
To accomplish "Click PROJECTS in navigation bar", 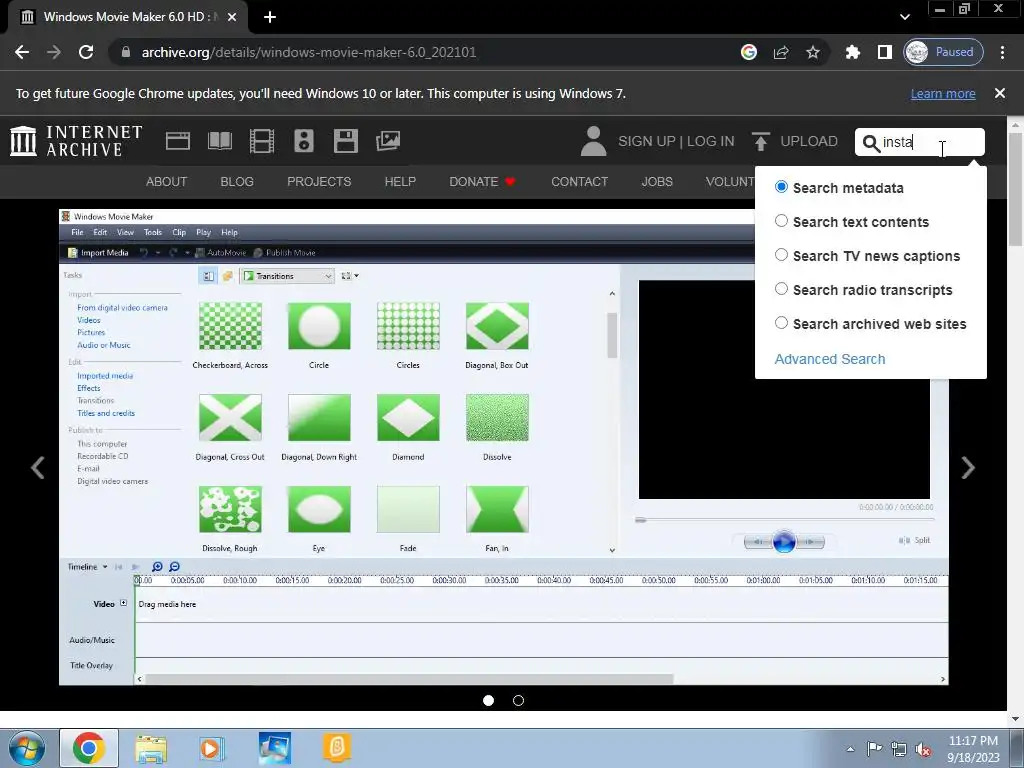I will 319,182.
